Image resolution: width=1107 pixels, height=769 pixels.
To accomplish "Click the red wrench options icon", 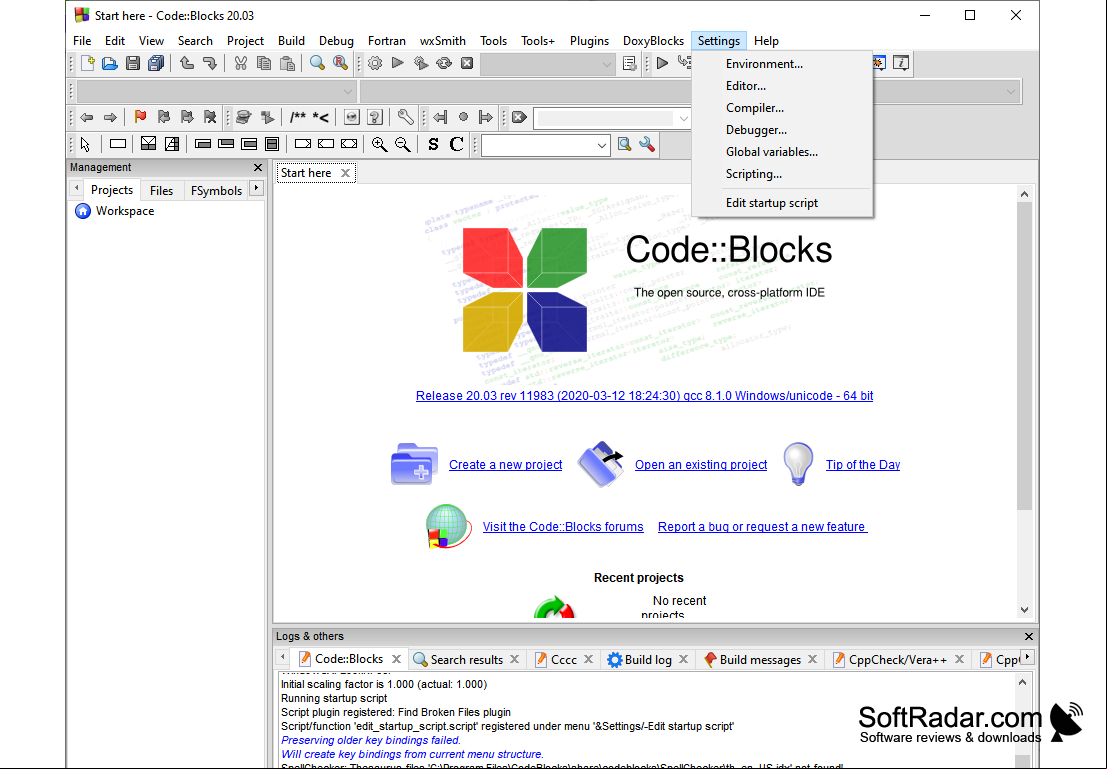I will click(647, 145).
